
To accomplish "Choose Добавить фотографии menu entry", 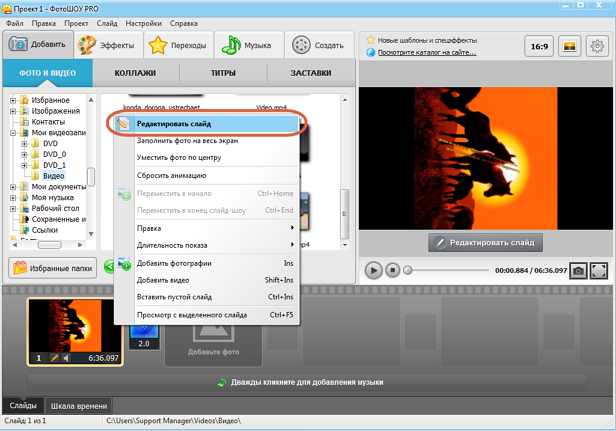I will 206,263.
